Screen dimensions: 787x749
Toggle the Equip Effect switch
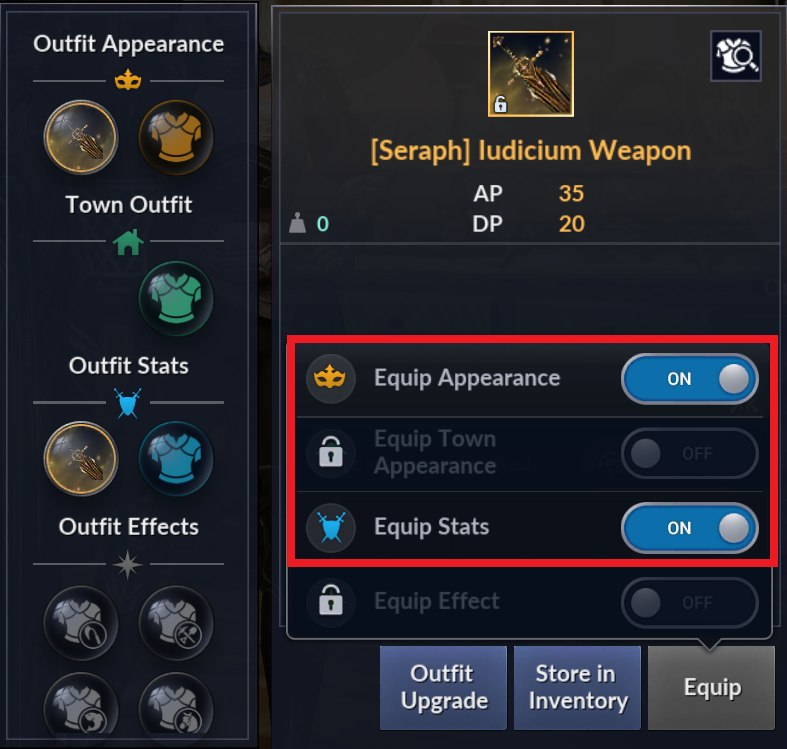(x=689, y=602)
